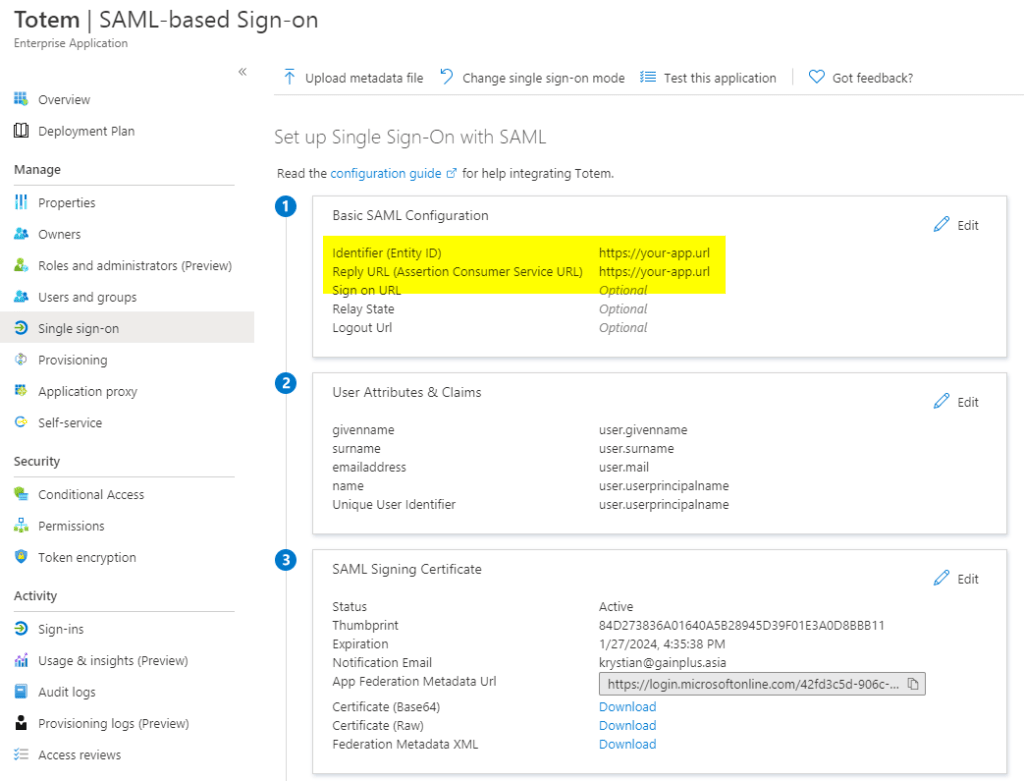Image resolution: width=1024 pixels, height=781 pixels.
Task: Click the Upload metadata file arrow icon
Action: (289, 77)
